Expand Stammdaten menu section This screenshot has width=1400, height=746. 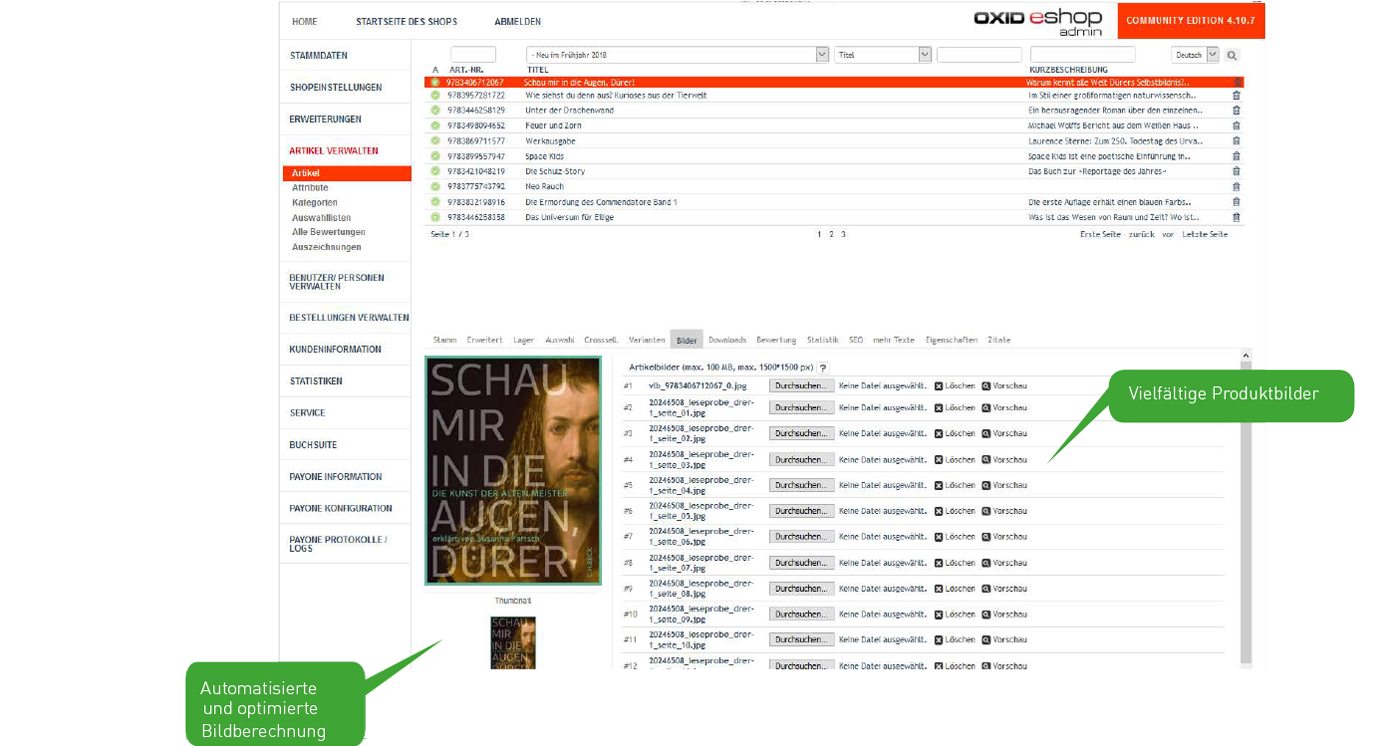click(319, 56)
